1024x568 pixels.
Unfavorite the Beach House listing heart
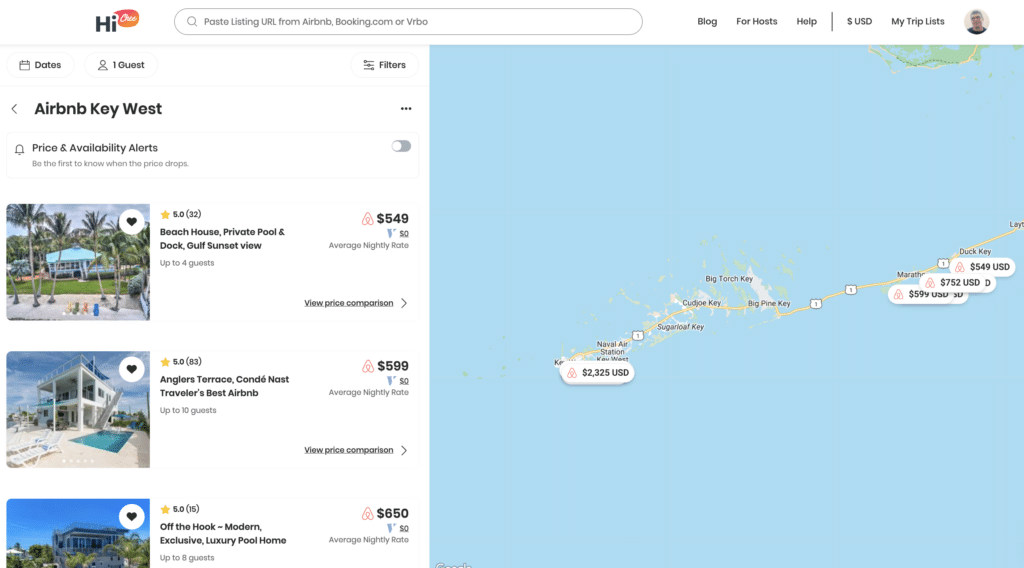click(131, 222)
